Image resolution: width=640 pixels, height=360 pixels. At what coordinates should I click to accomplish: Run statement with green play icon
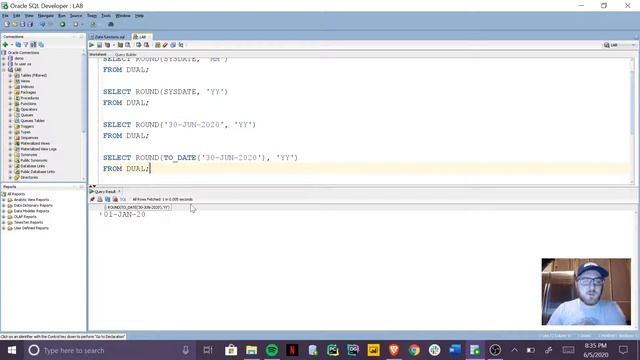[x=92, y=45]
